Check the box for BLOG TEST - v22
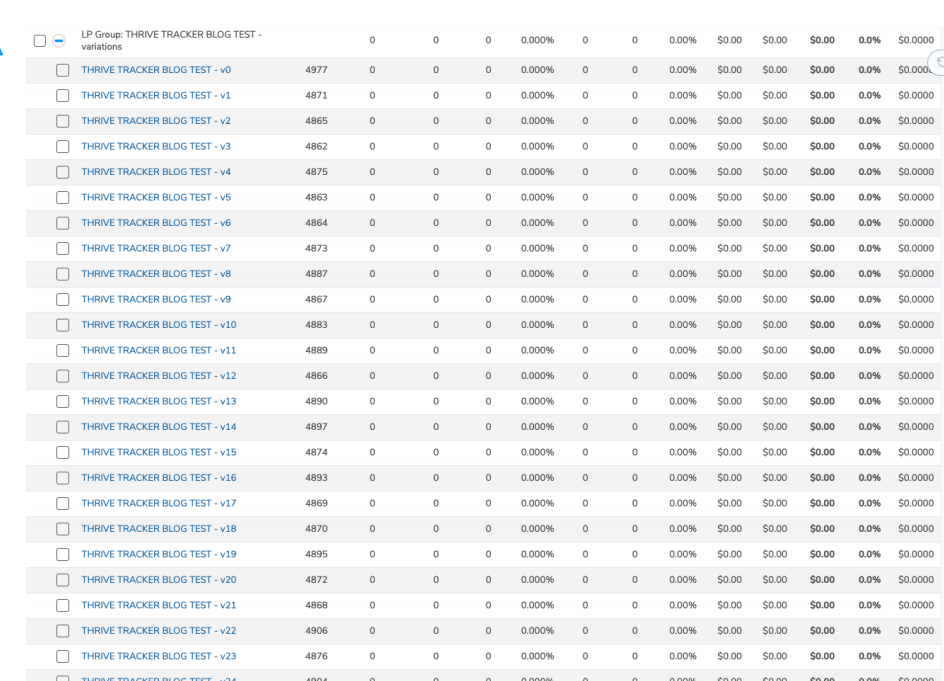Viewport: 944px width, 681px height. (63, 631)
